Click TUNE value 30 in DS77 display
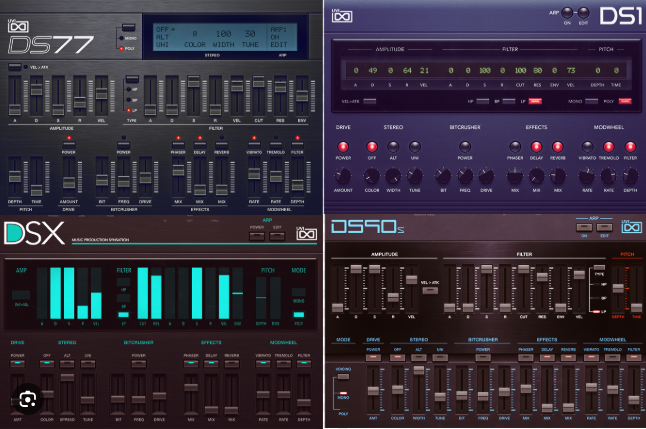This screenshot has height=429, width=646. (250, 33)
